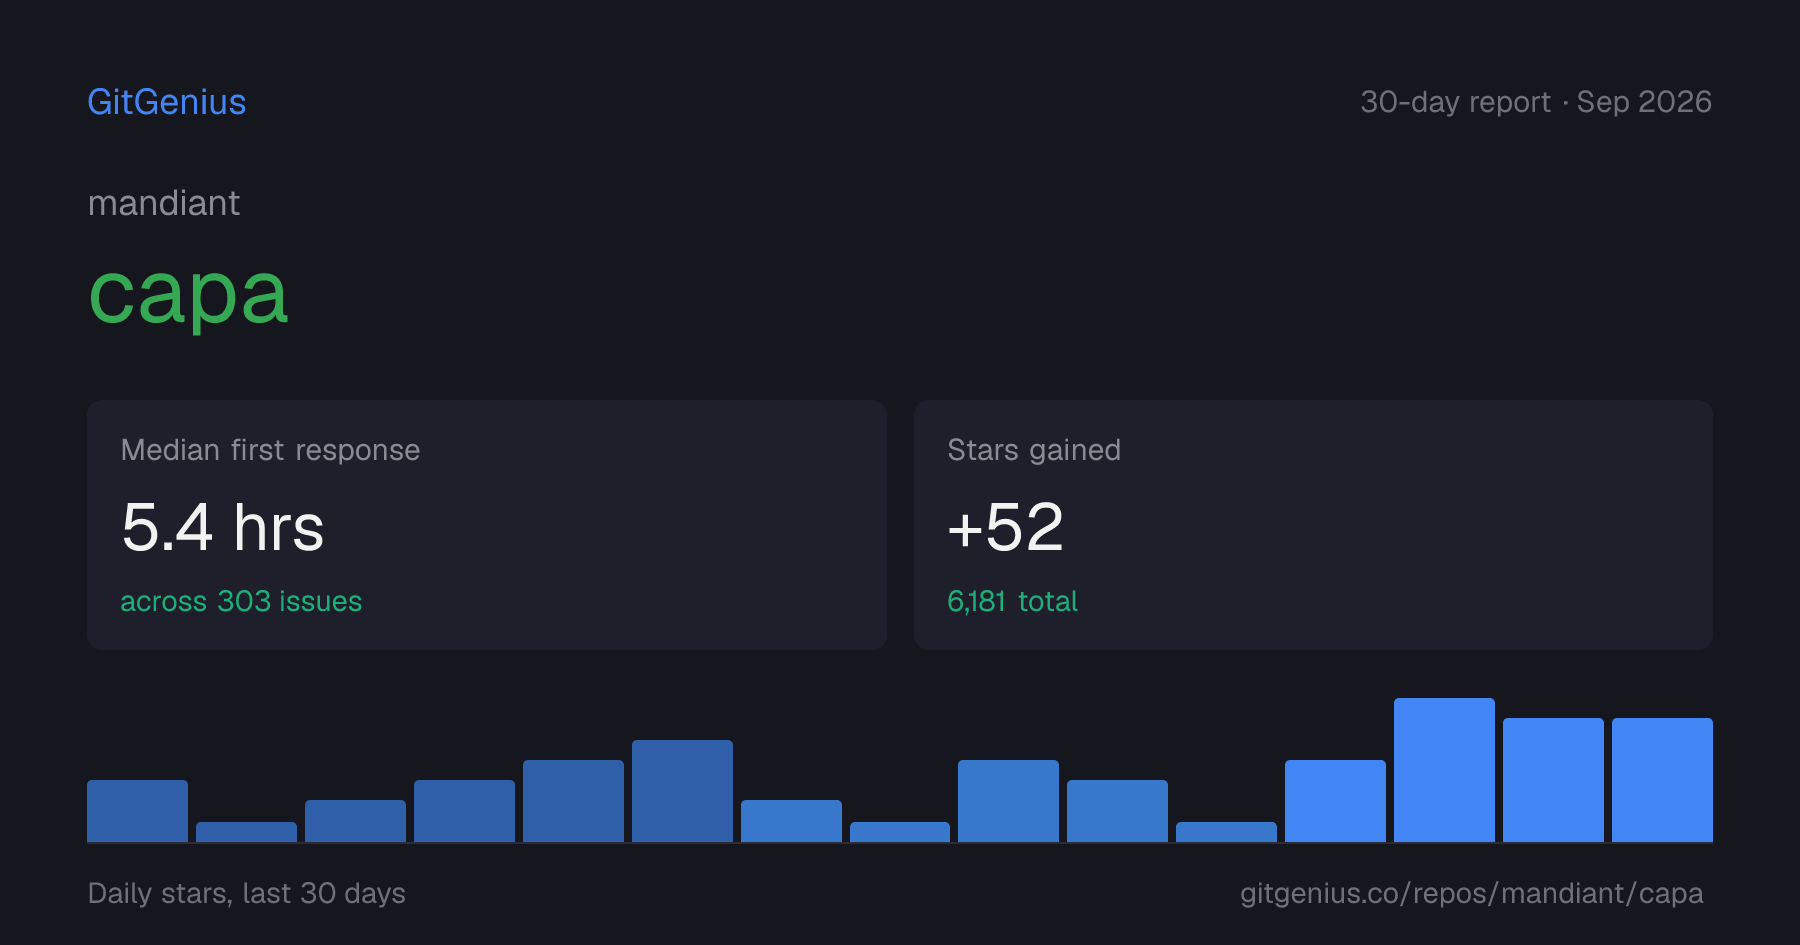
Task: Select the first bar of daily stars chart
Action: 137,811
